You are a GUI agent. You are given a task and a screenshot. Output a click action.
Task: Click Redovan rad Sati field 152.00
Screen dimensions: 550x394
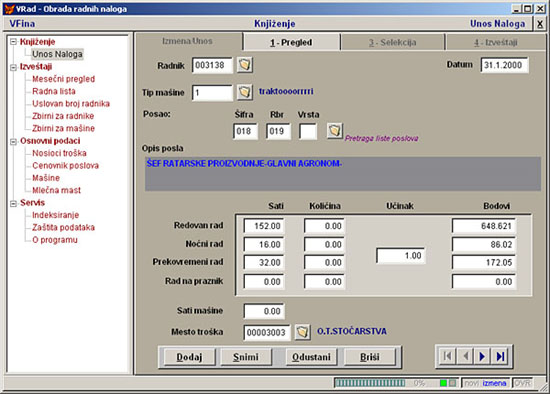(x=264, y=226)
